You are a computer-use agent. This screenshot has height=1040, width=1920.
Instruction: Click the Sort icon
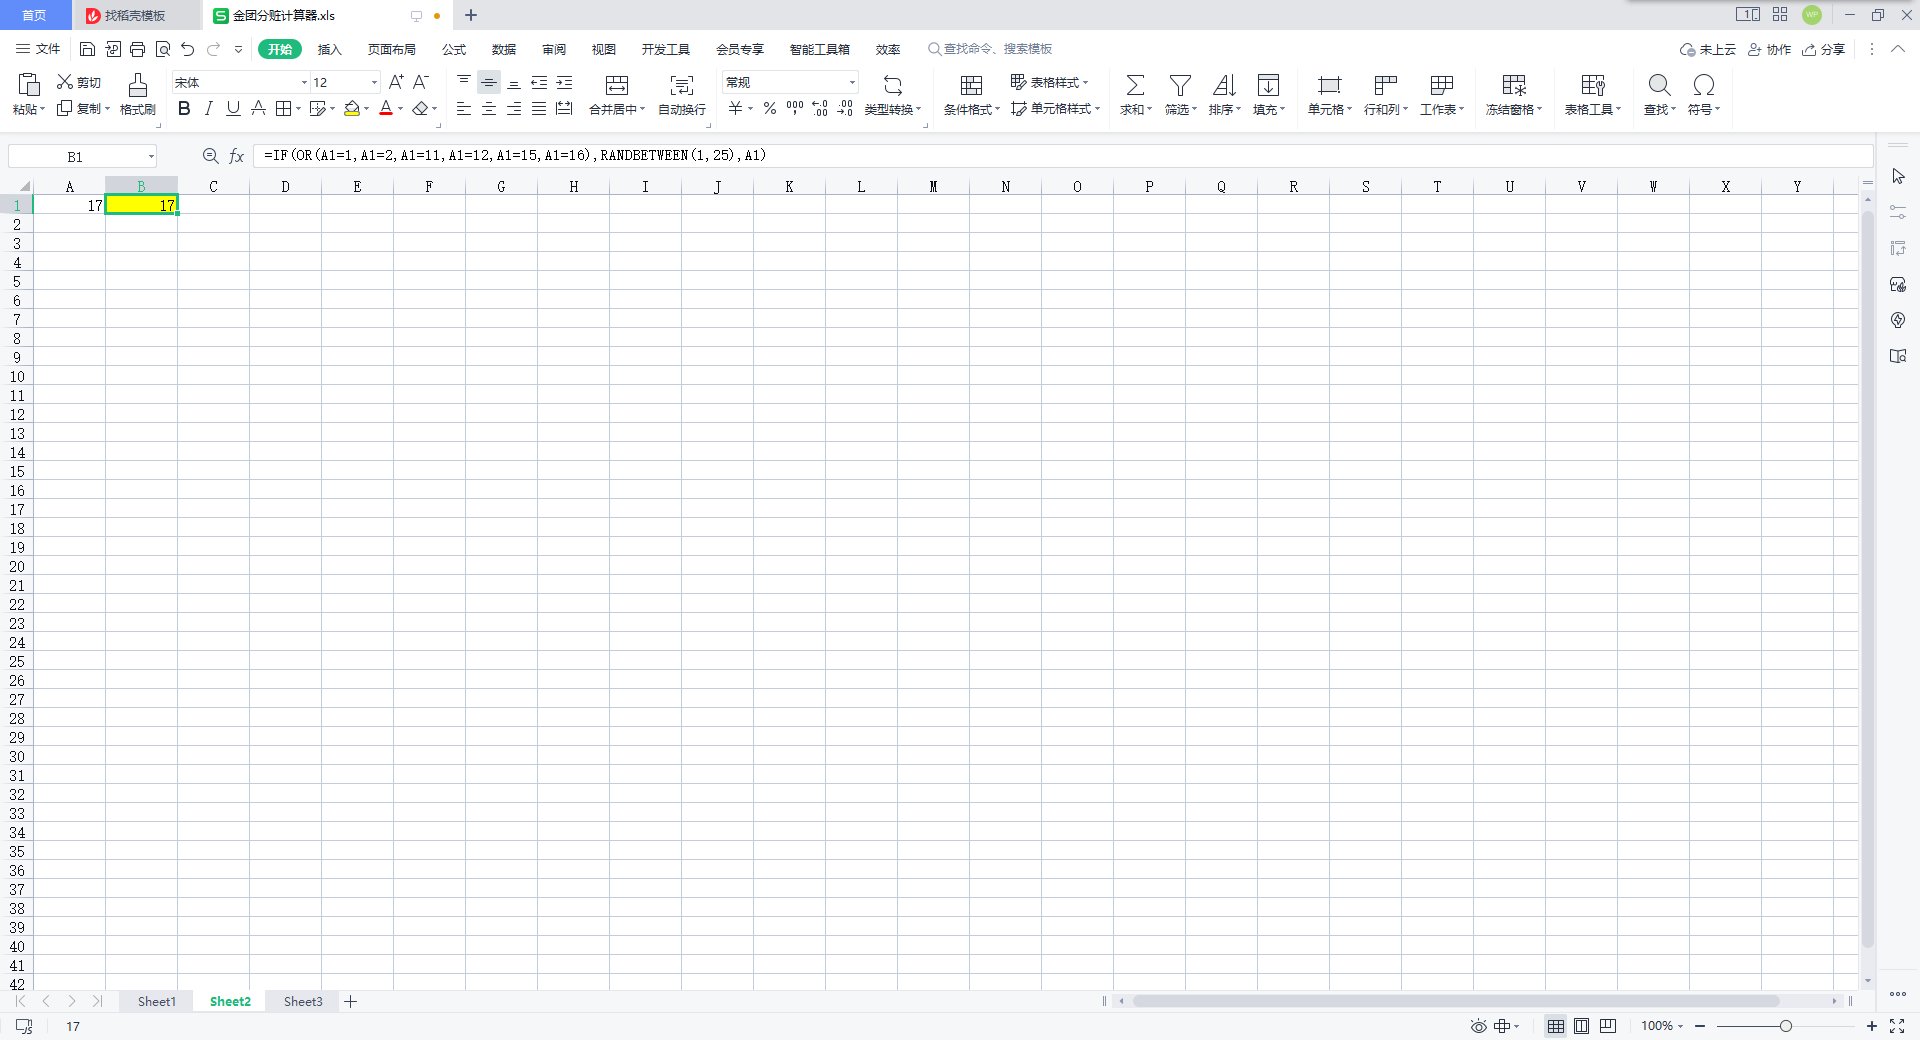[x=1224, y=85]
